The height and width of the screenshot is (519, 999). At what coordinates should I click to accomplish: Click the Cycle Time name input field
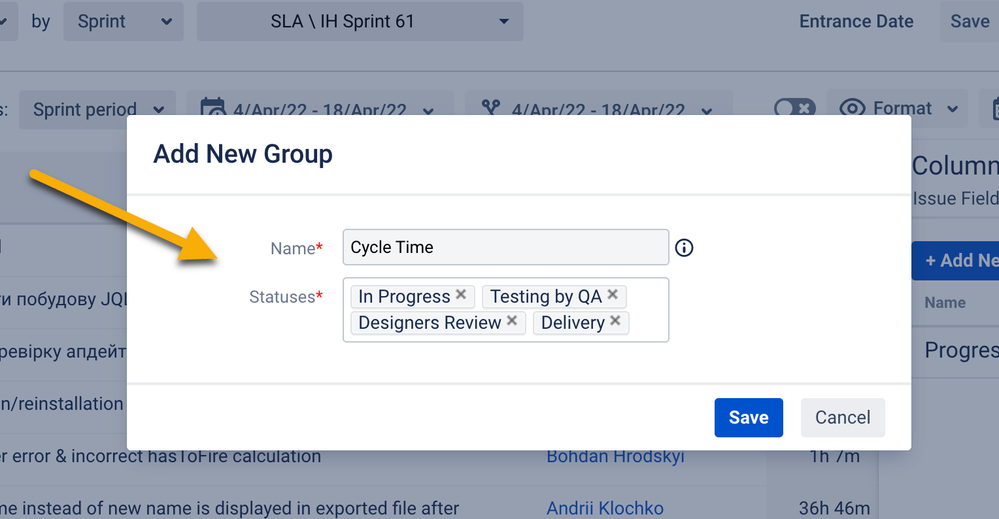(506, 247)
